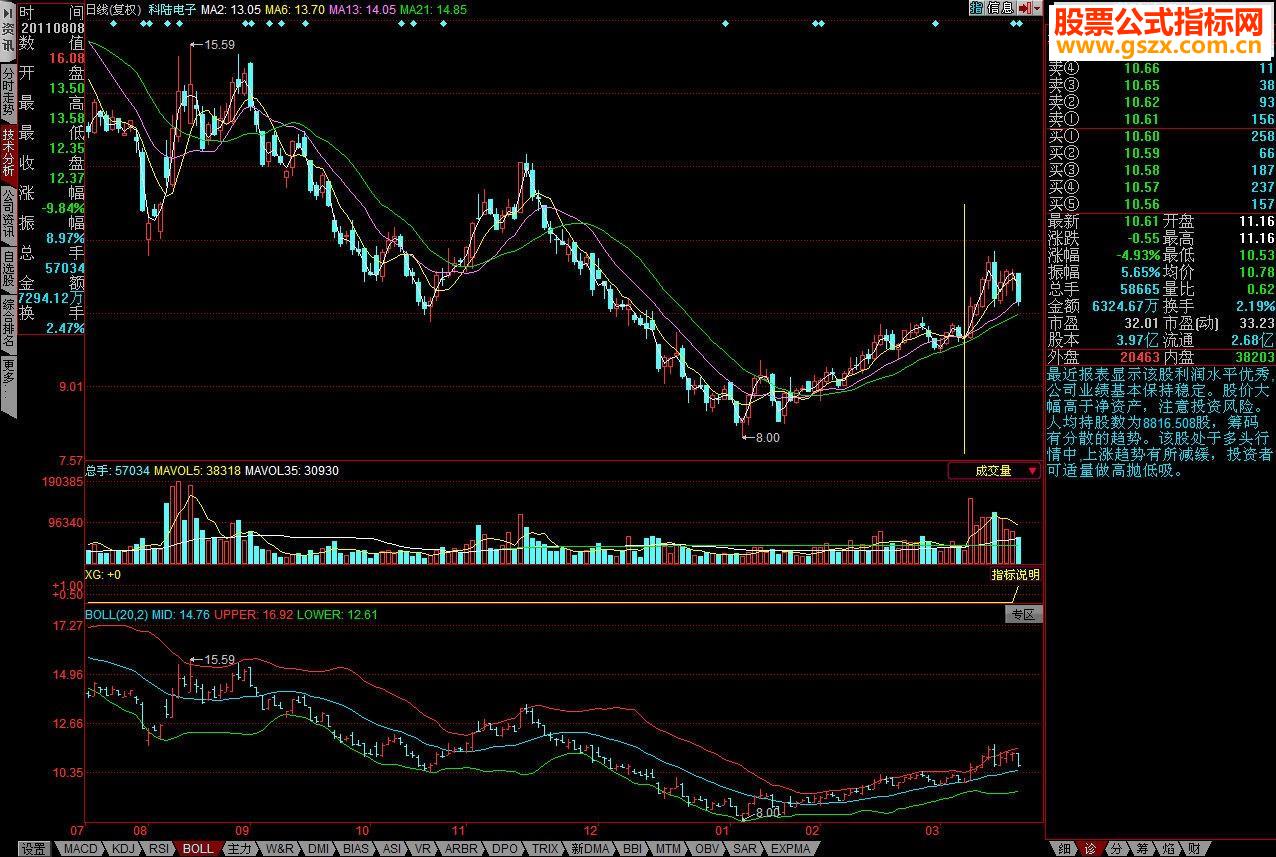
Task: Click the 15.59 high price marker
Action: pos(218,44)
